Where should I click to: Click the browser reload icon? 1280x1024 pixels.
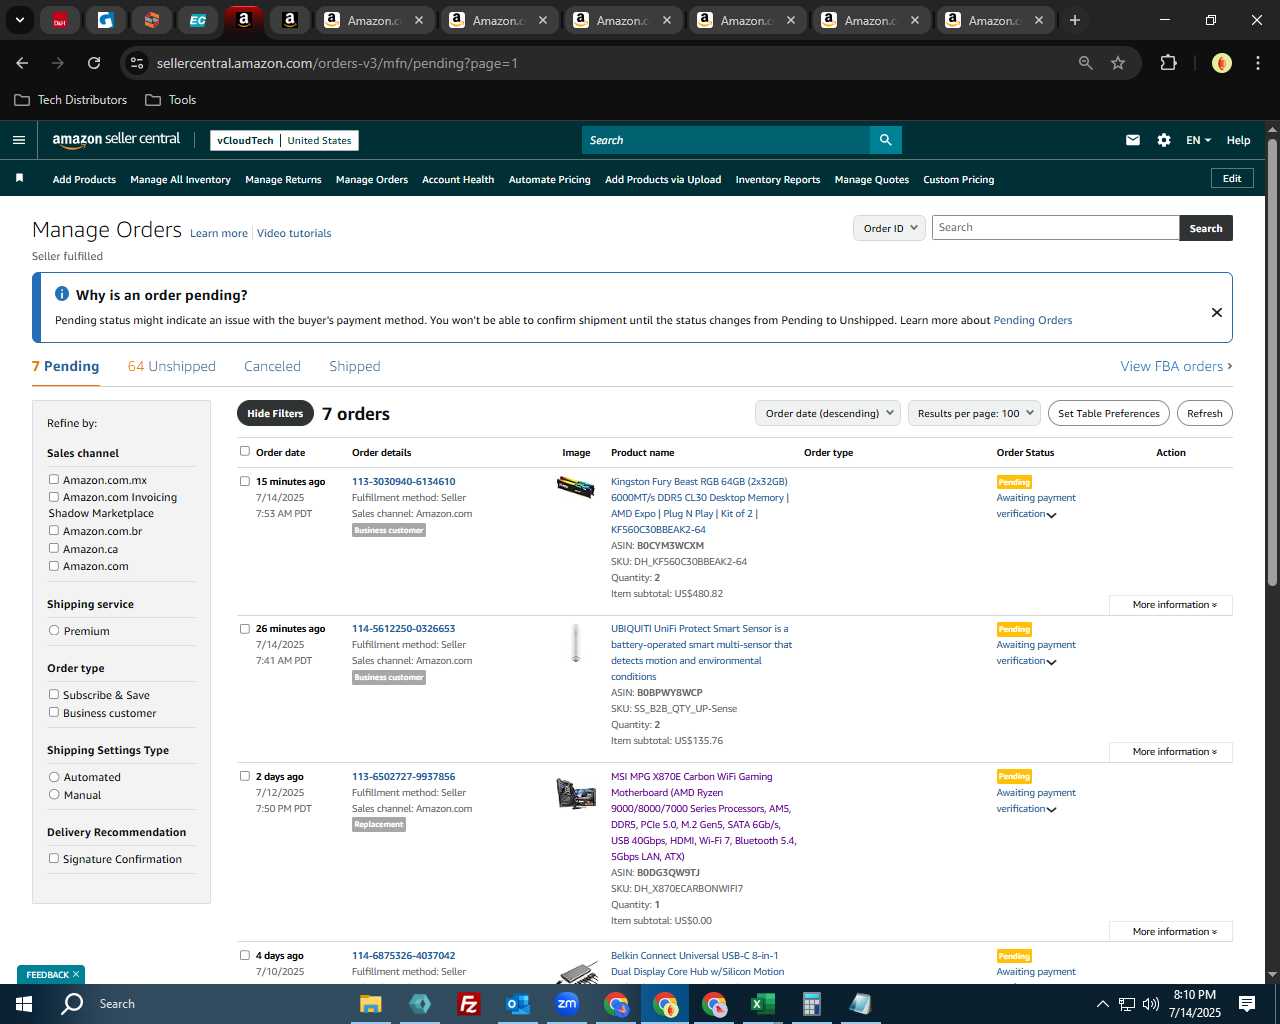coord(94,63)
